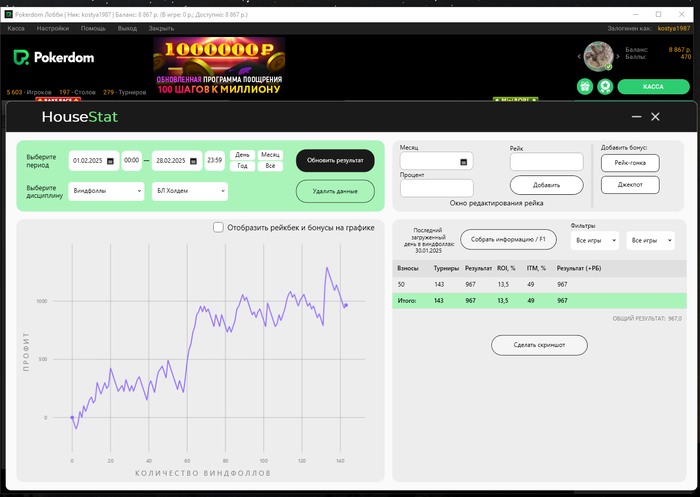Click the Закрыть menu item

[161, 28]
